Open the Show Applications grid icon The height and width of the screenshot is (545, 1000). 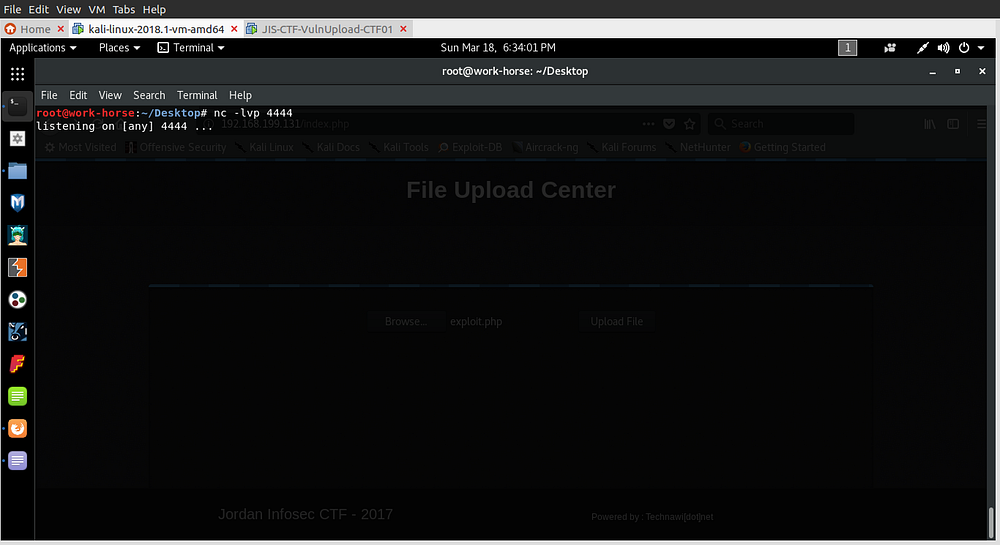[x=17, y=74]
